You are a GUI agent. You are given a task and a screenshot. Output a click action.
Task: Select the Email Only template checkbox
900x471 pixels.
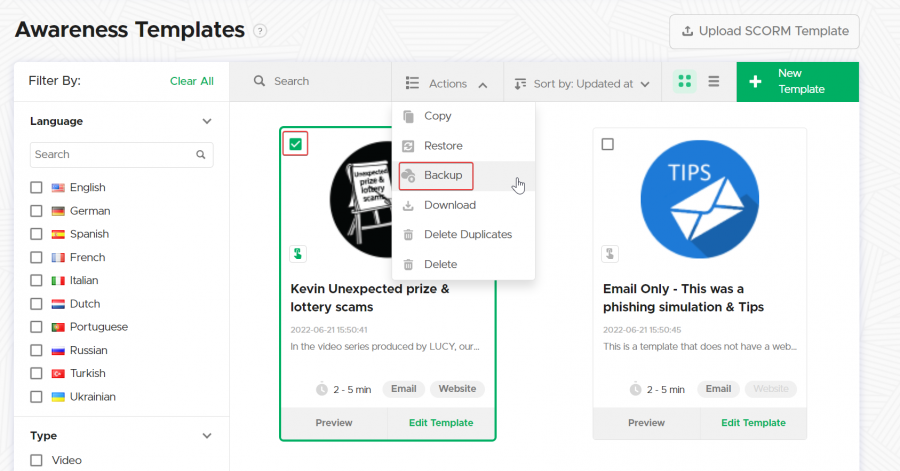(x=608, y=145)
